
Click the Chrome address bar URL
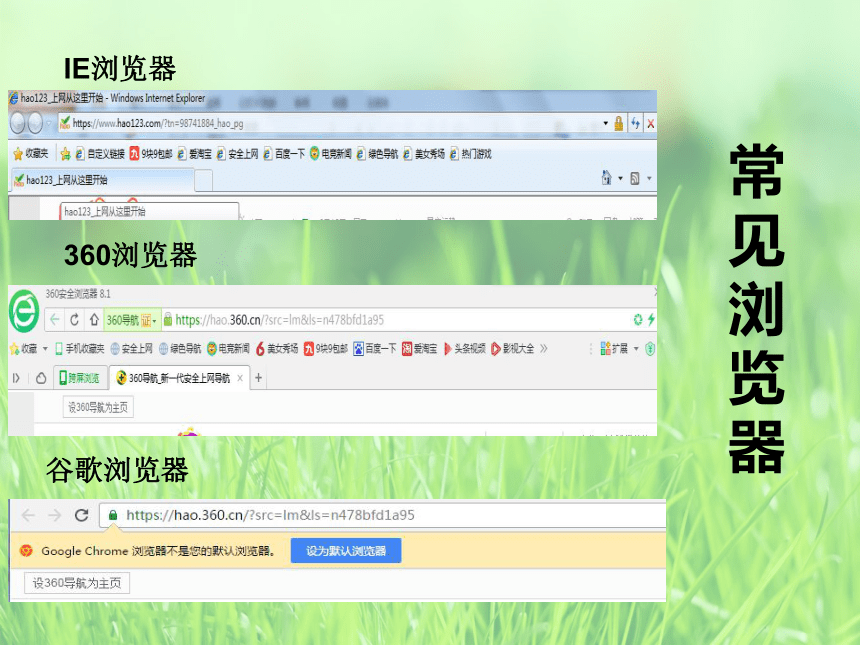(x=270, y=515)
